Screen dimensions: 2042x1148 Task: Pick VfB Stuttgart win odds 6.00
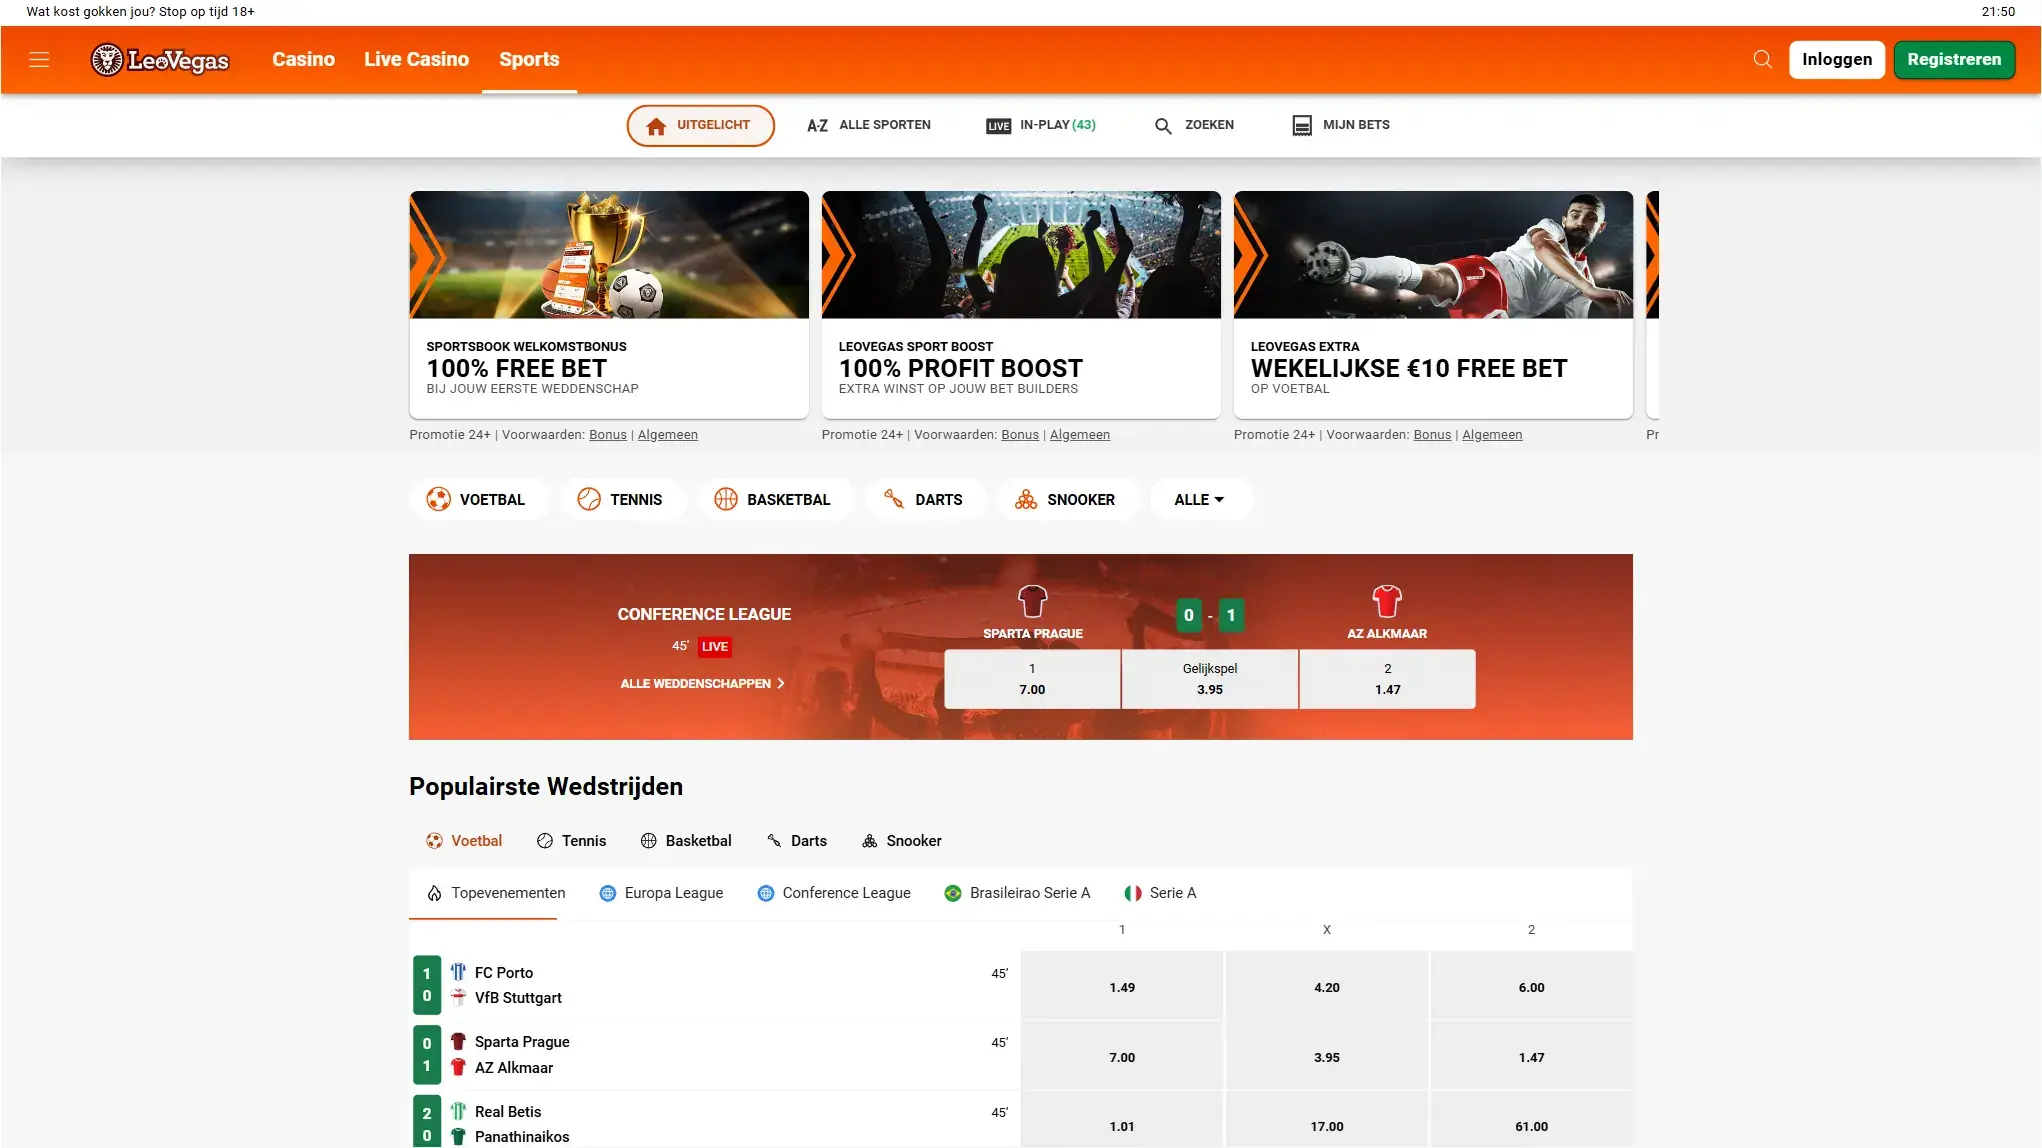pyautogui.click(x=1531, y=987)
